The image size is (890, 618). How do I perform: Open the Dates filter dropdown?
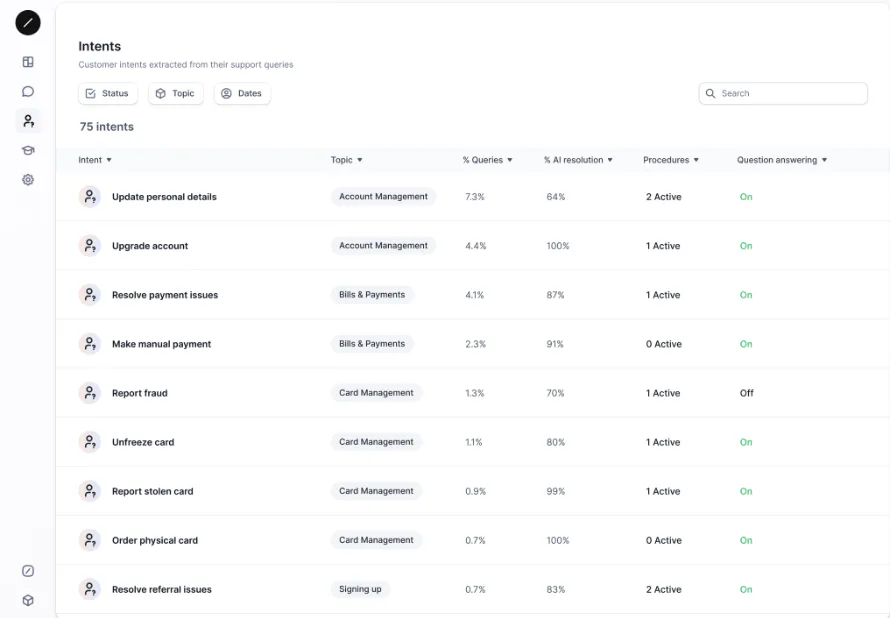242,93
